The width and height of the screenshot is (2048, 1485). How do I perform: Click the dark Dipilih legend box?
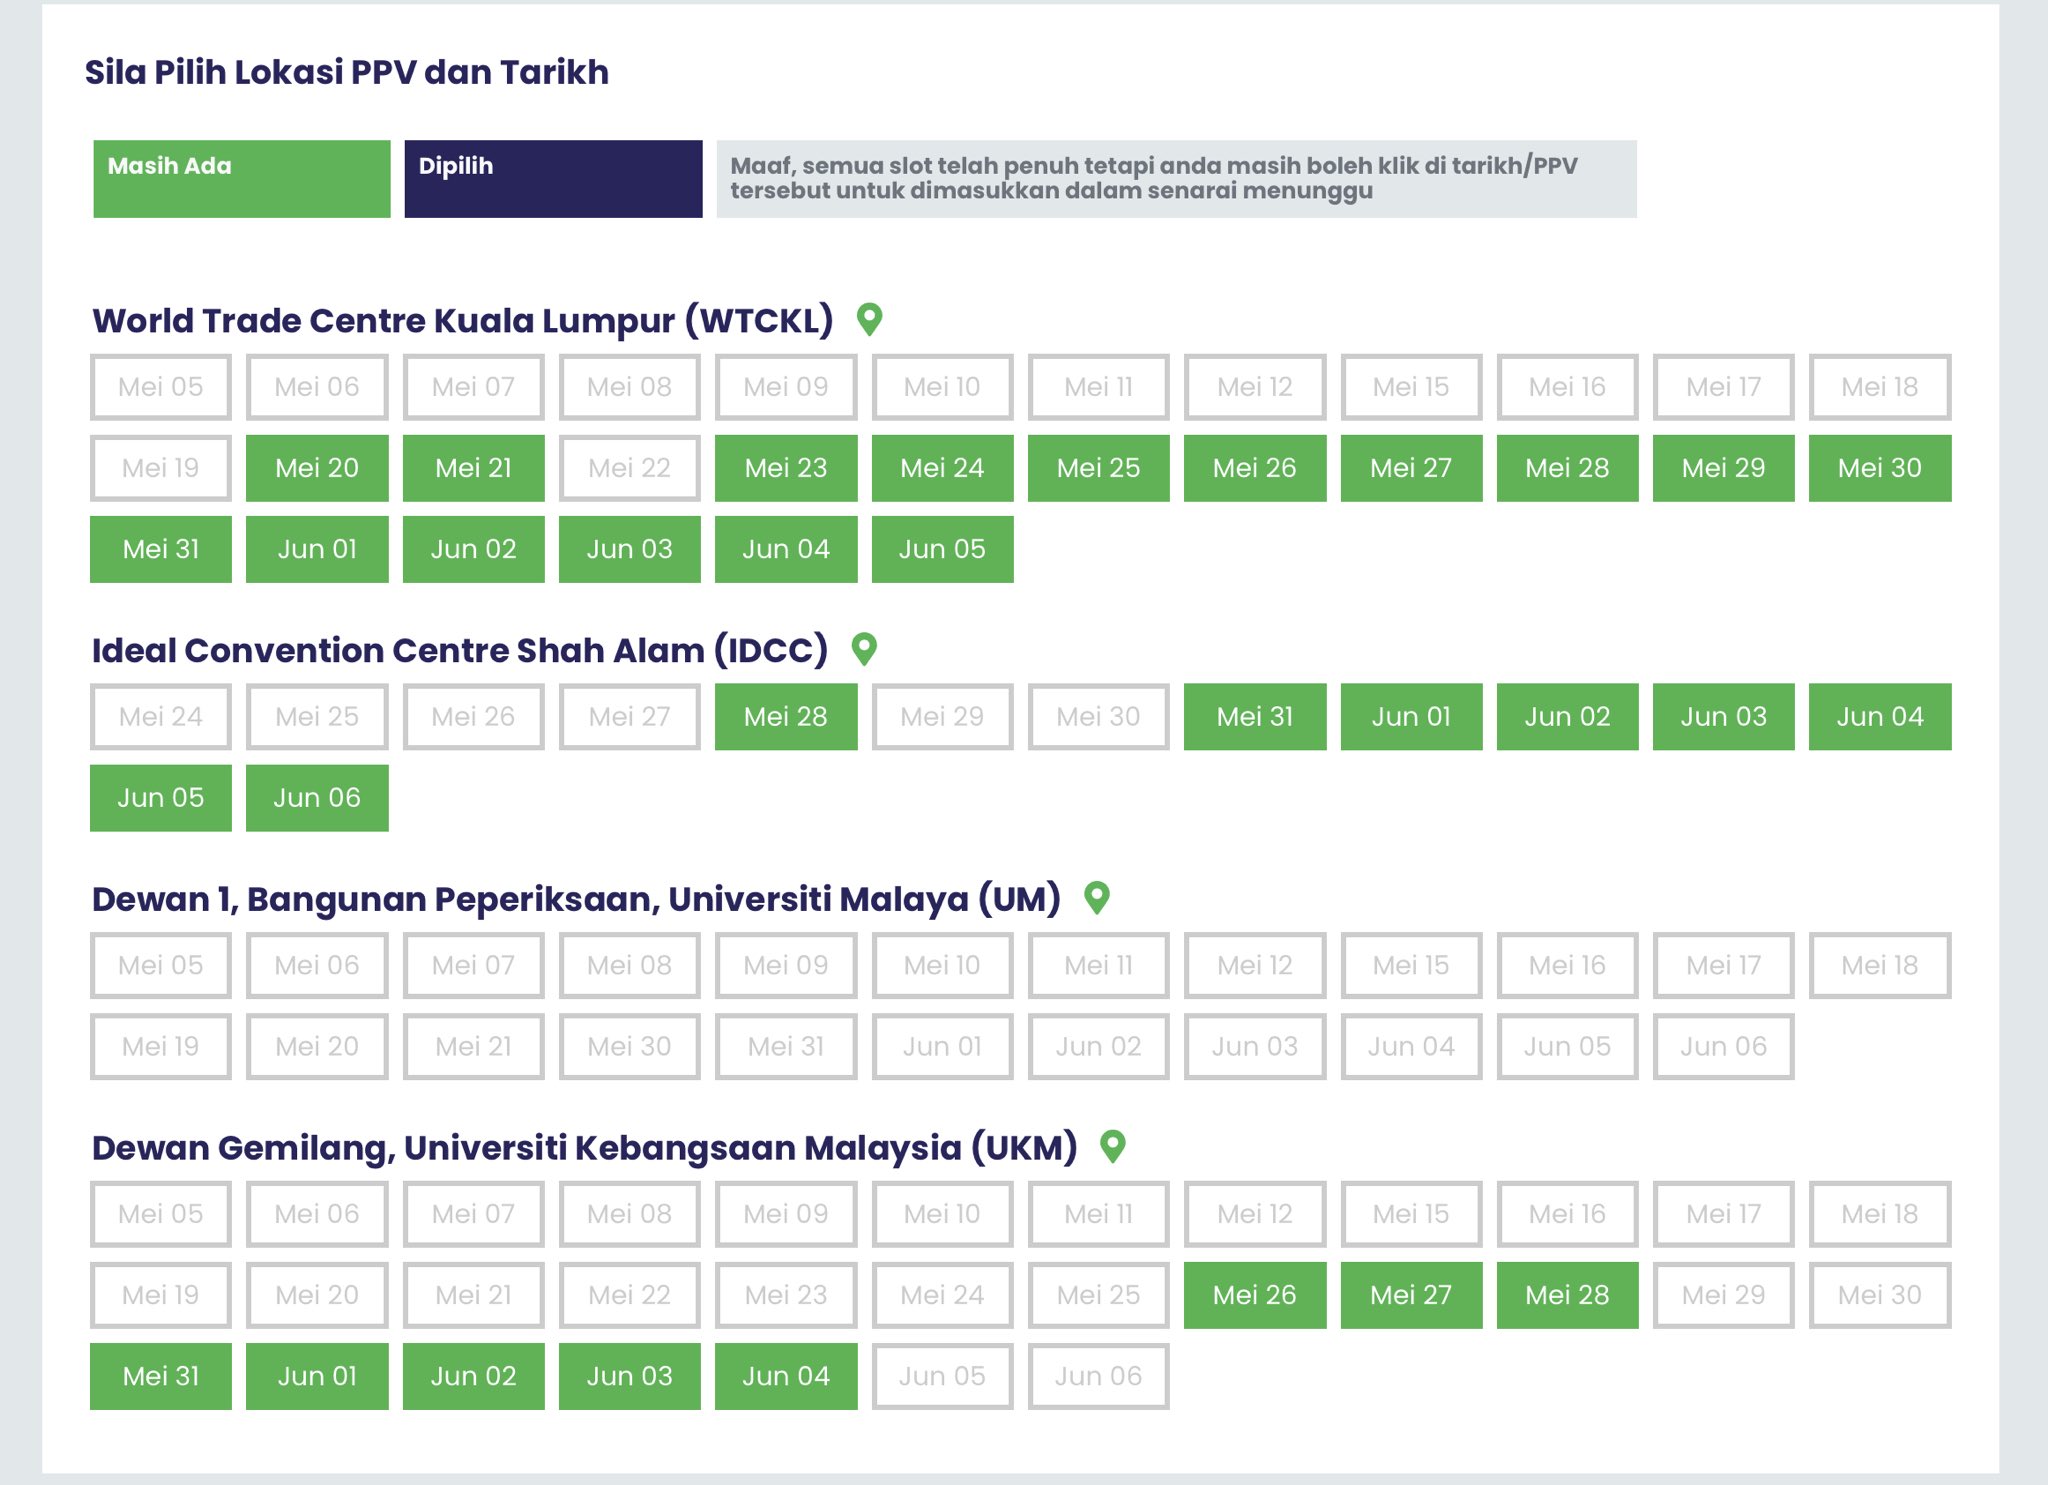pyautogui.click(x=553, y=179)
